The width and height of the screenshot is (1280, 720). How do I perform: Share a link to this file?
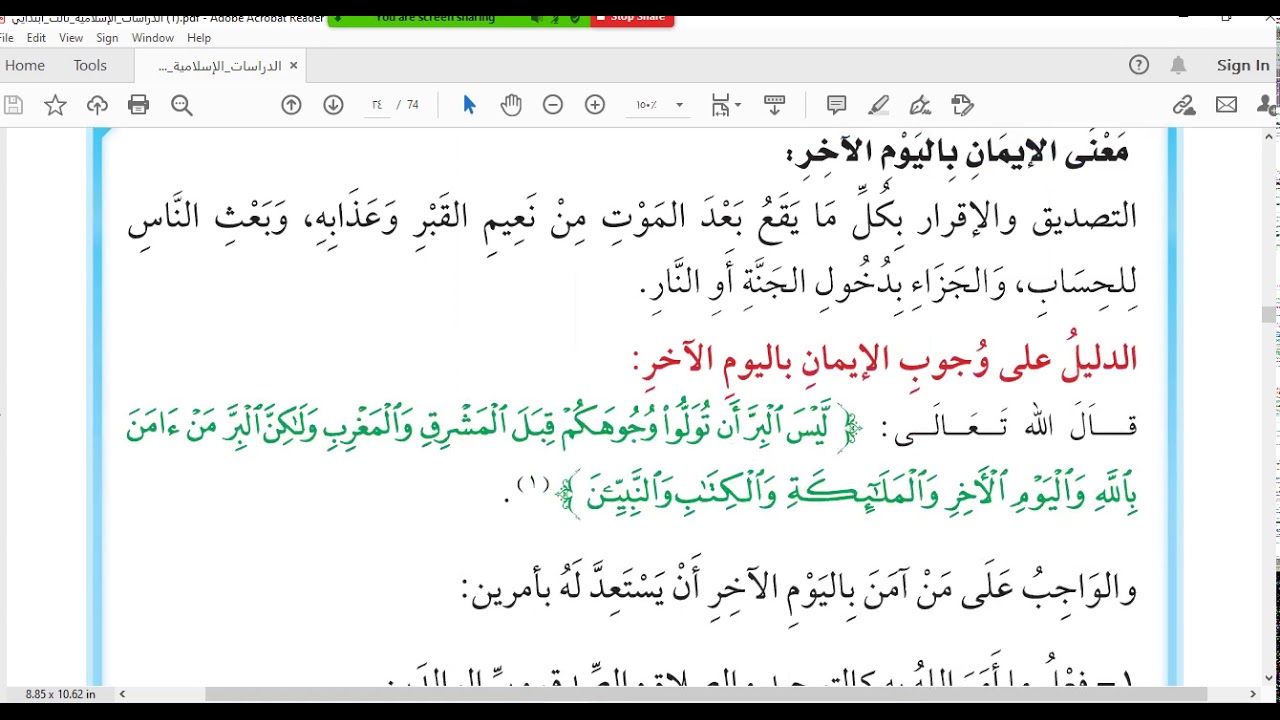(1184, 105)
